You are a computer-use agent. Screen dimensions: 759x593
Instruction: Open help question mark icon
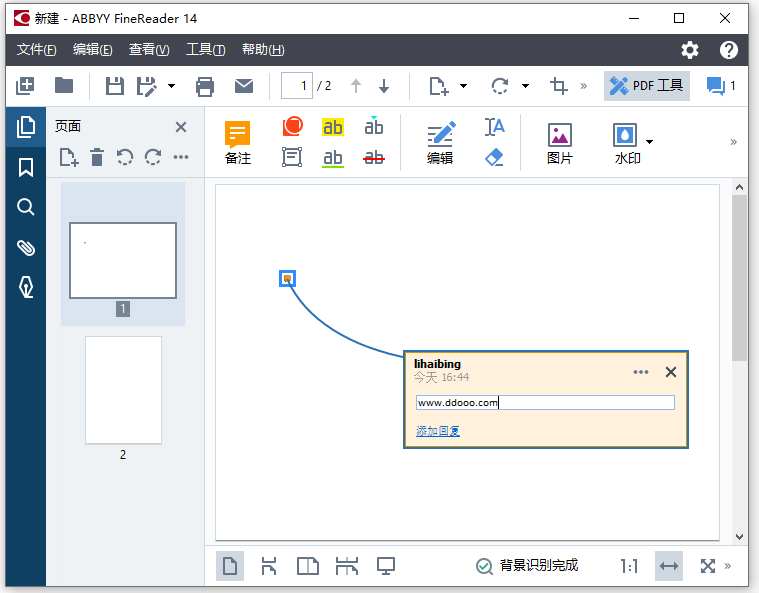(x=729, y=50)
